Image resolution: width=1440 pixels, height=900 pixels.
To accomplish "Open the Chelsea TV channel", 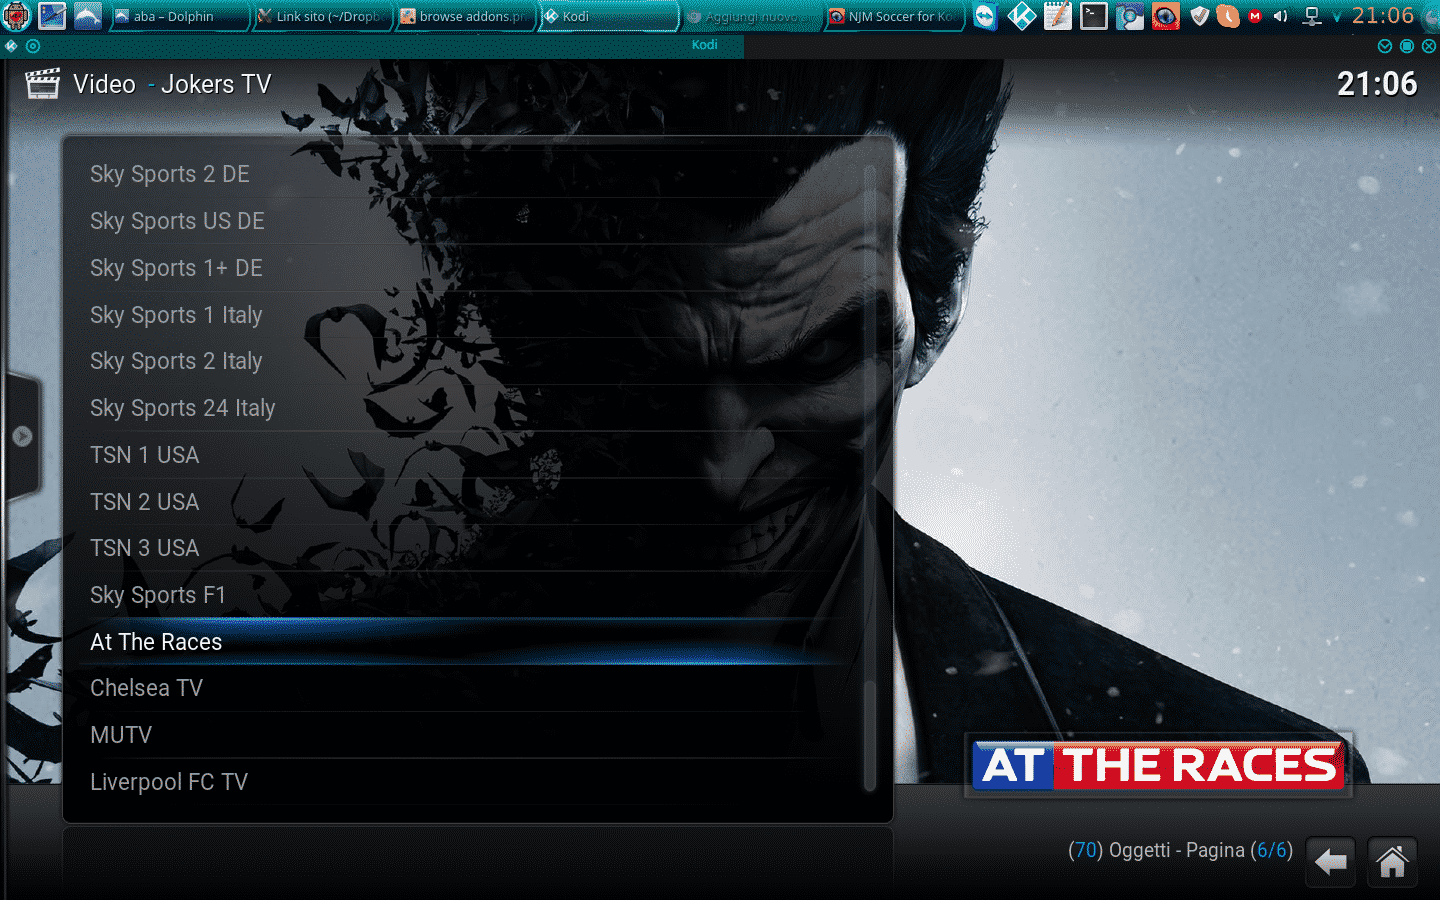I will 146,688.
